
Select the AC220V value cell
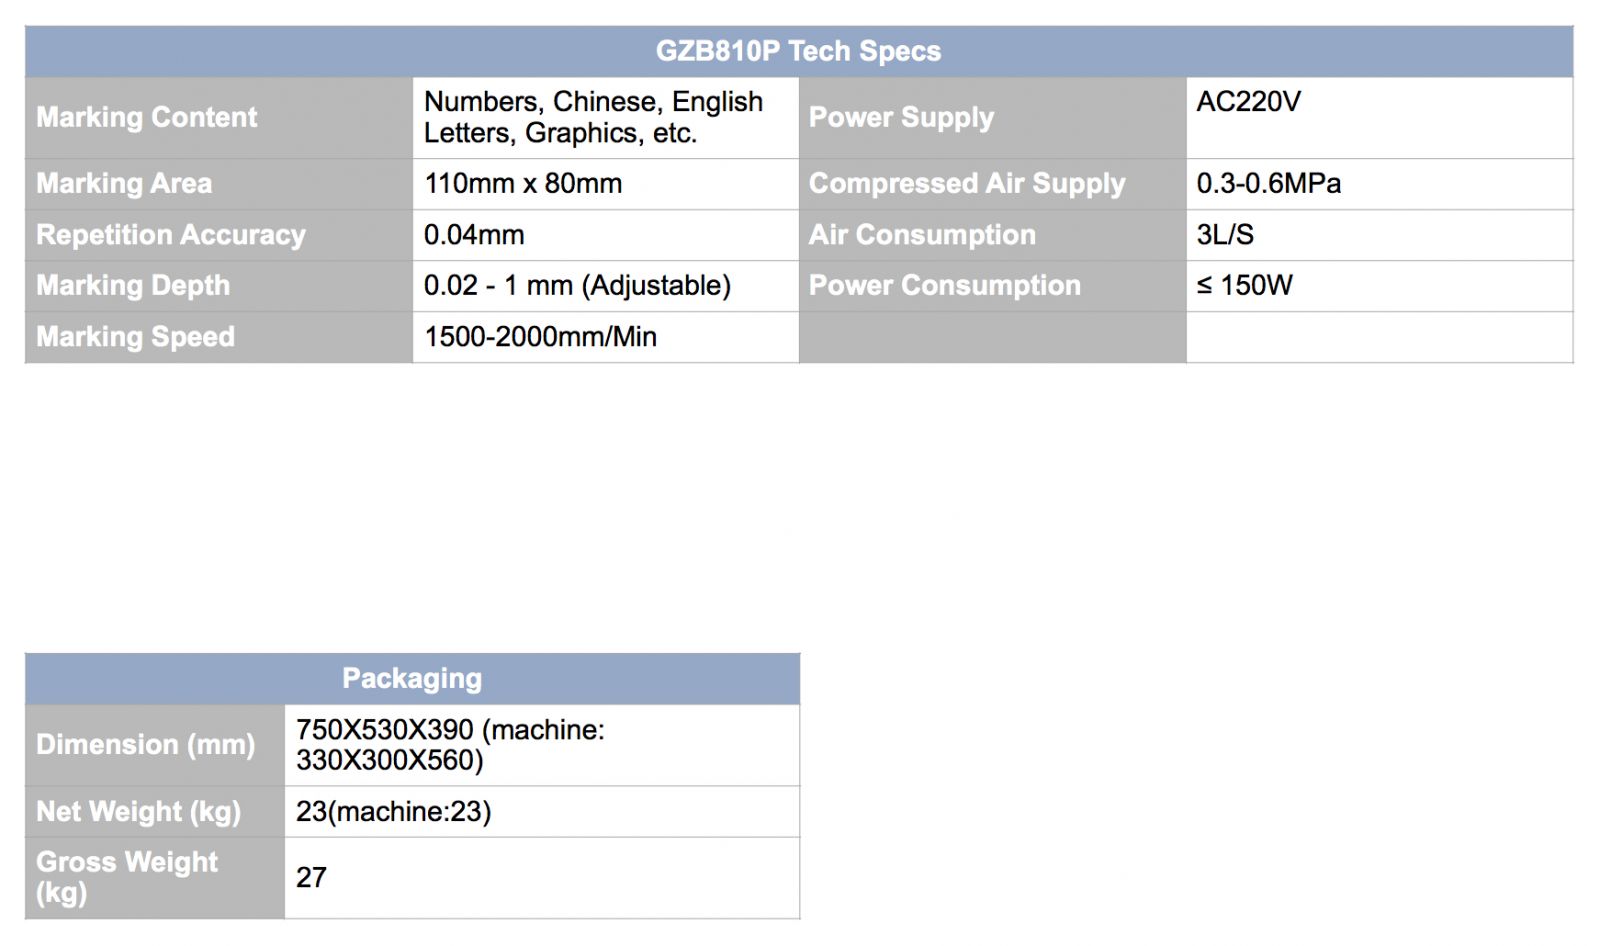point(1248,102)
